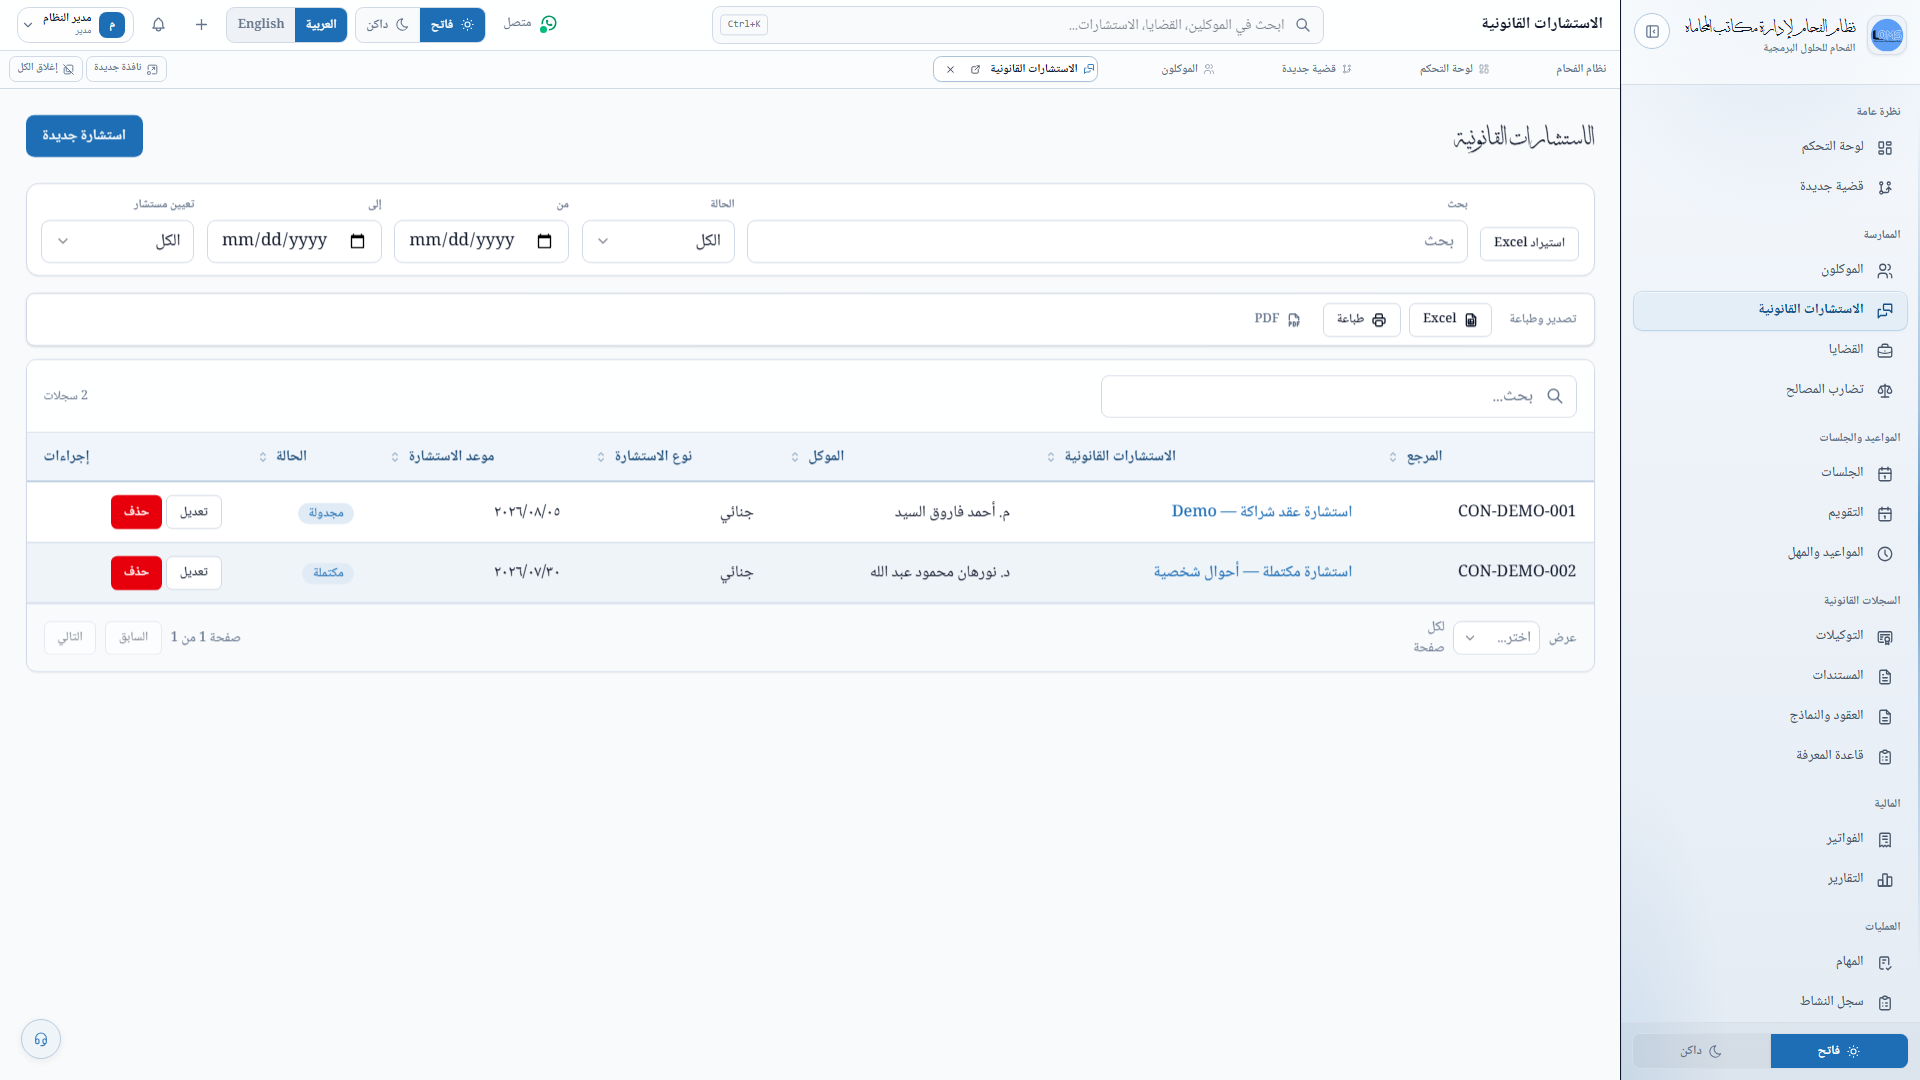The image size is (1920, 1080).
Task: Edit CON-DEMO-002 consultation
Action: tap(194, 572)
